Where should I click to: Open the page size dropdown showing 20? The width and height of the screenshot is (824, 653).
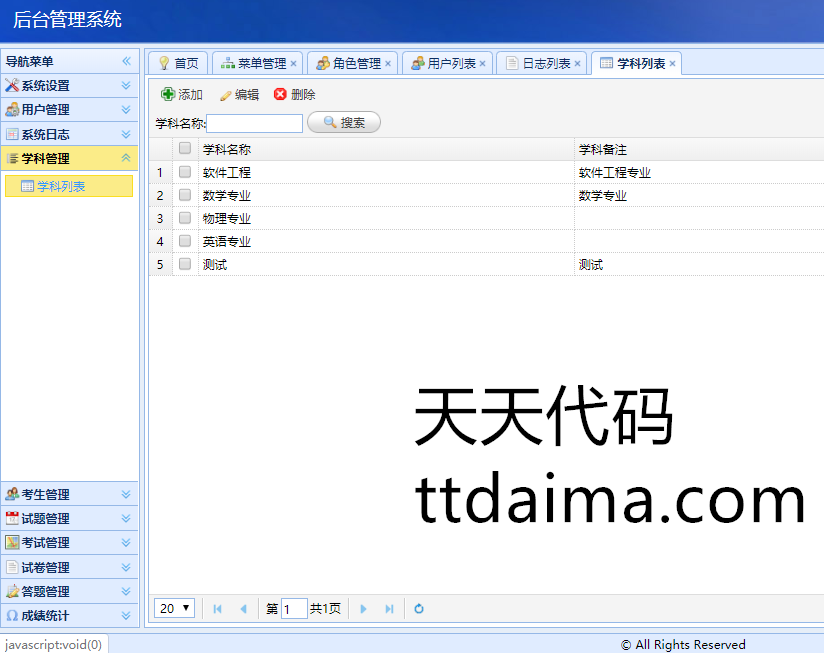174,608
